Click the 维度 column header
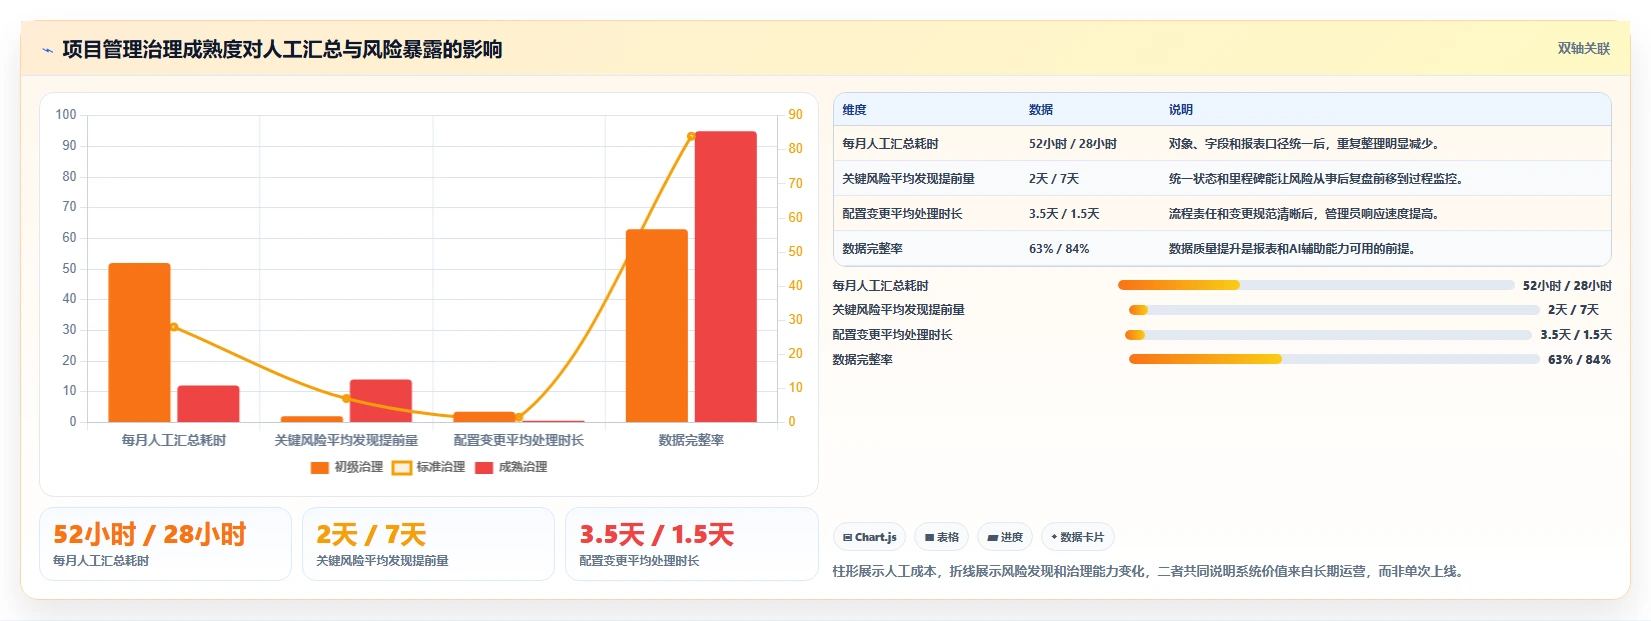Viewport: 1651px width, 621px height. [854, 110]
